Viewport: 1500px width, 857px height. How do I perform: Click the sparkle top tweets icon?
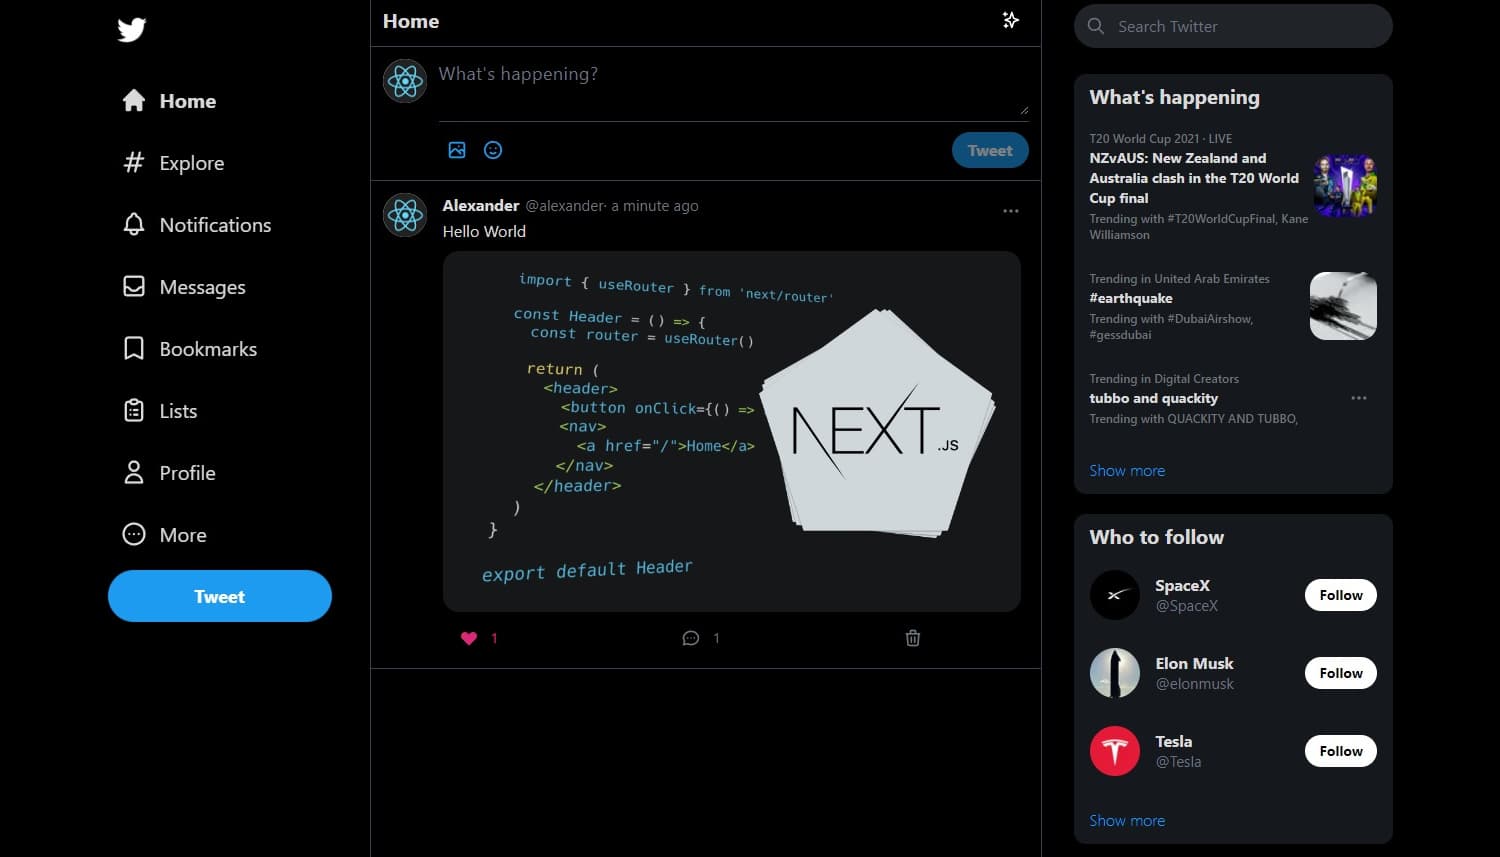(1011, 20)
